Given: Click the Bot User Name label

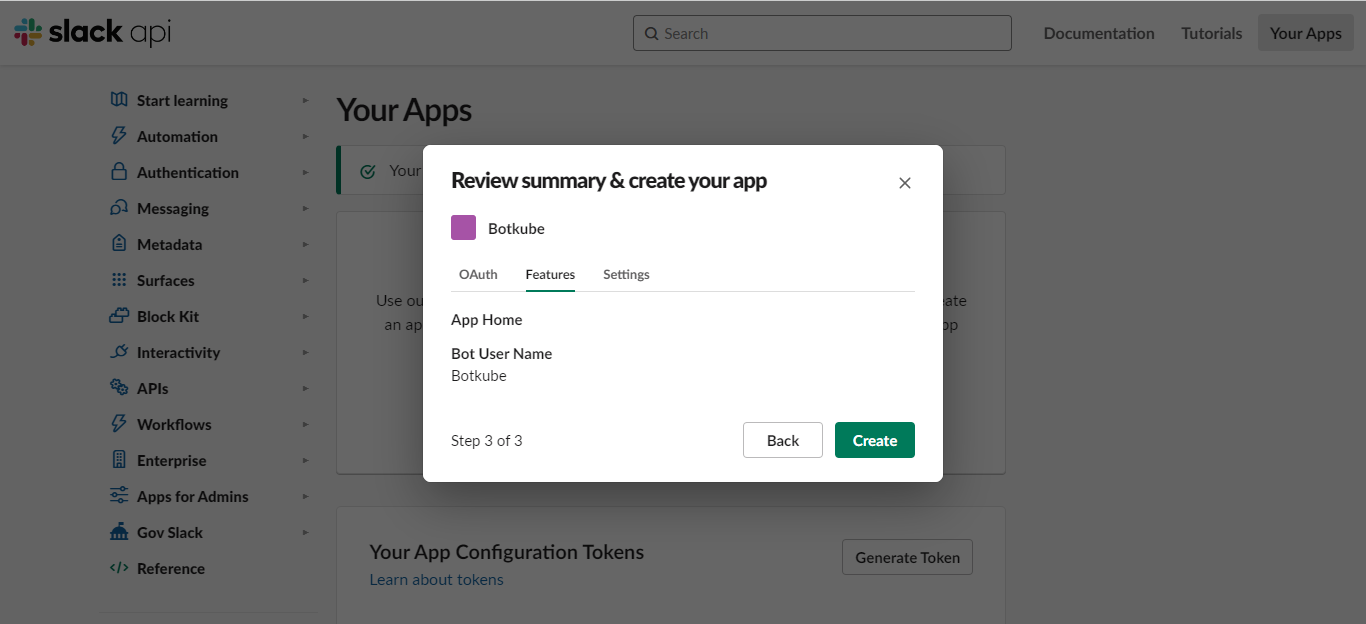Looking at the screenshot, I should (x=501, y=353).
